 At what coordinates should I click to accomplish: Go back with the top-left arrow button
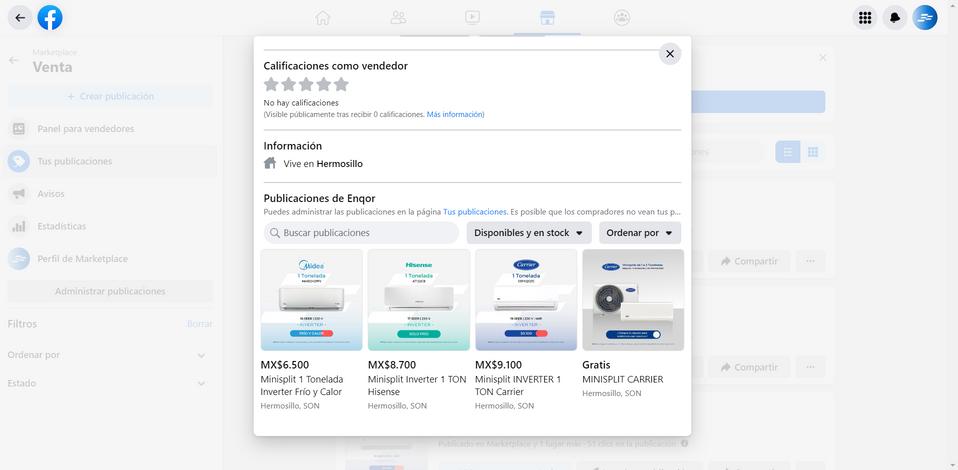[x=20, y=18]
